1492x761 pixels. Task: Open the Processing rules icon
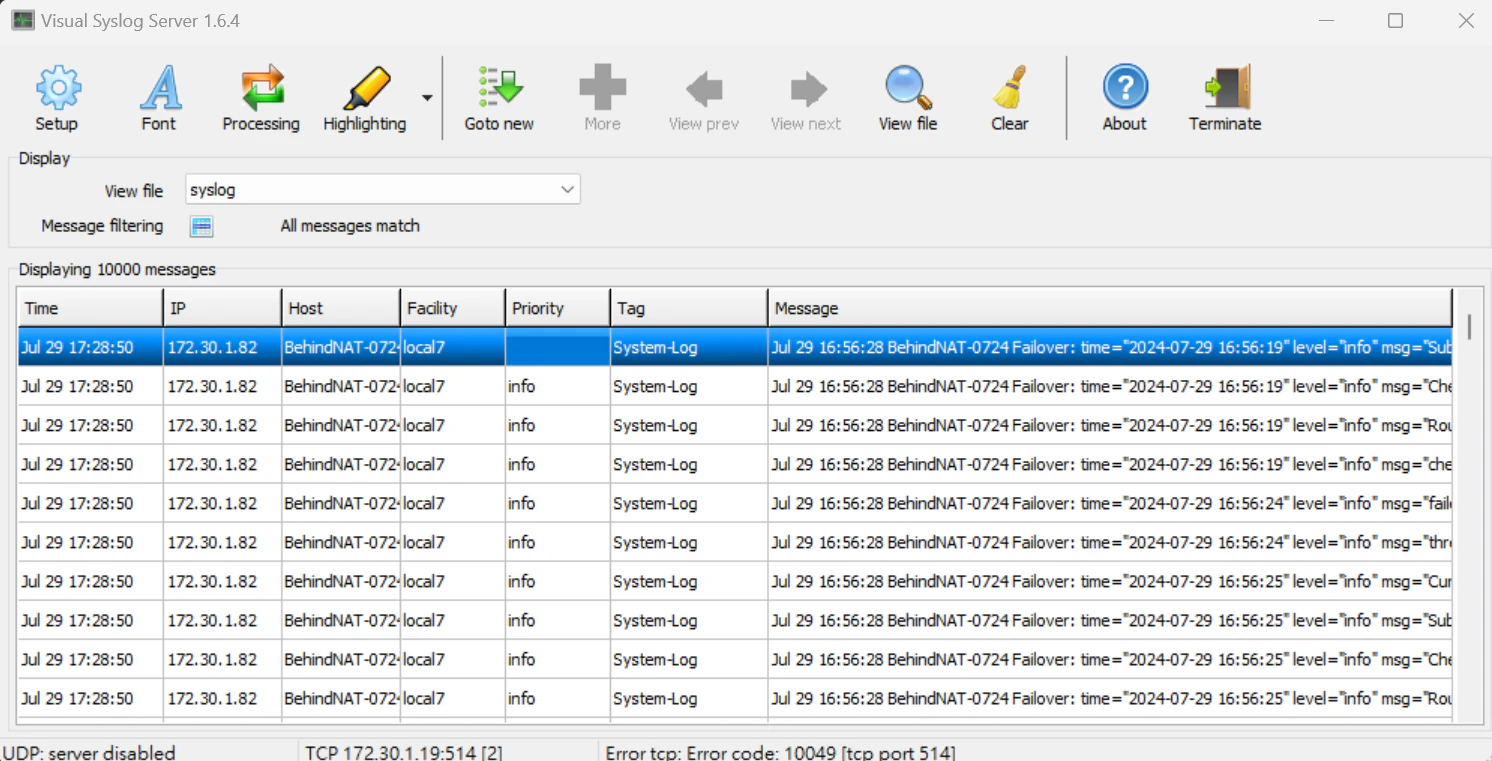tap(262, 88)
